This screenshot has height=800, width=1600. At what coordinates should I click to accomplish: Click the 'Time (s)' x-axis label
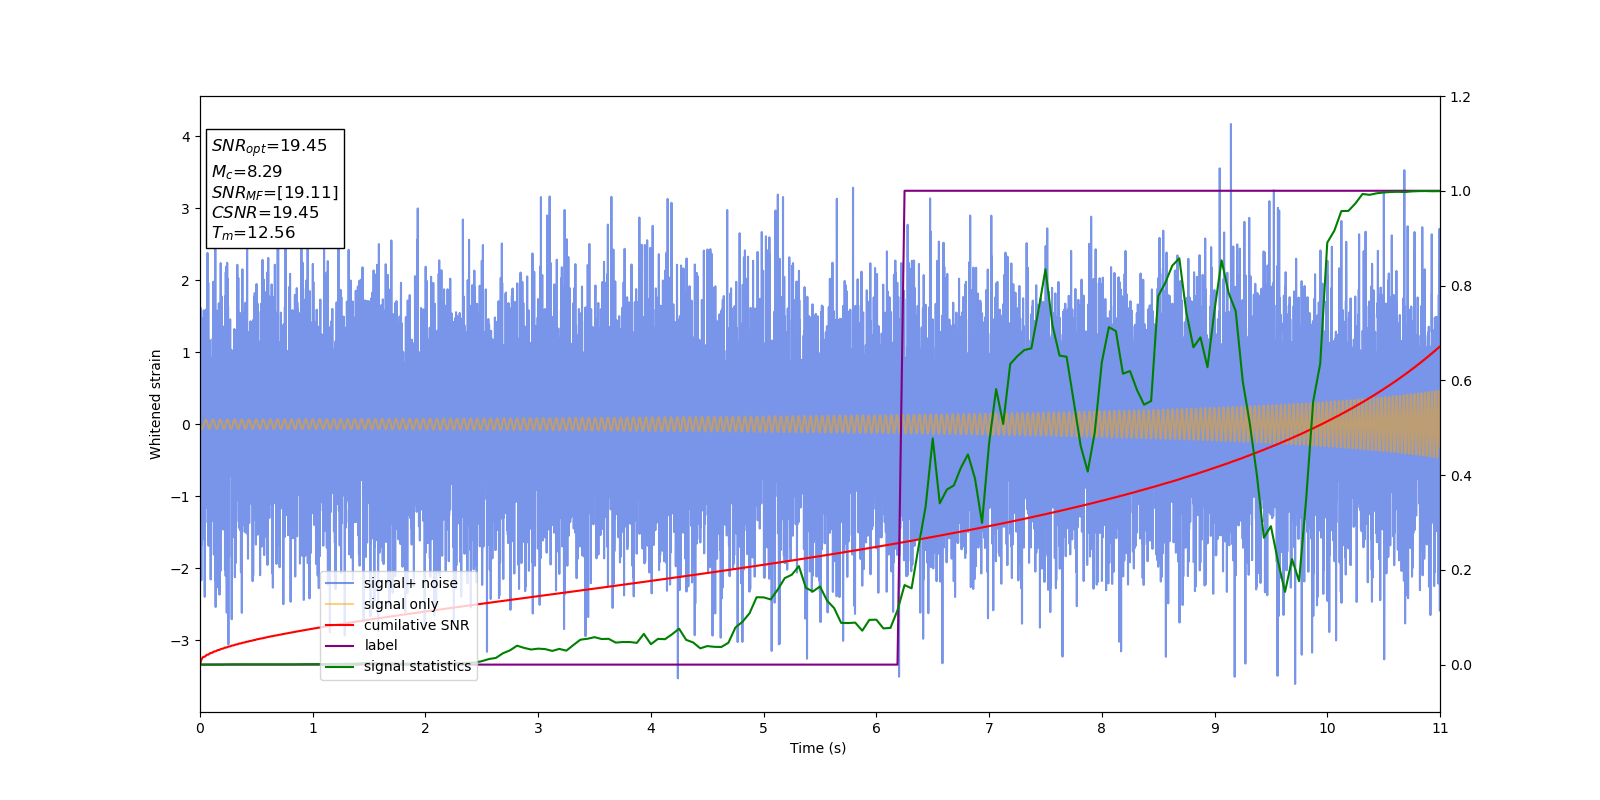[818, 748]
